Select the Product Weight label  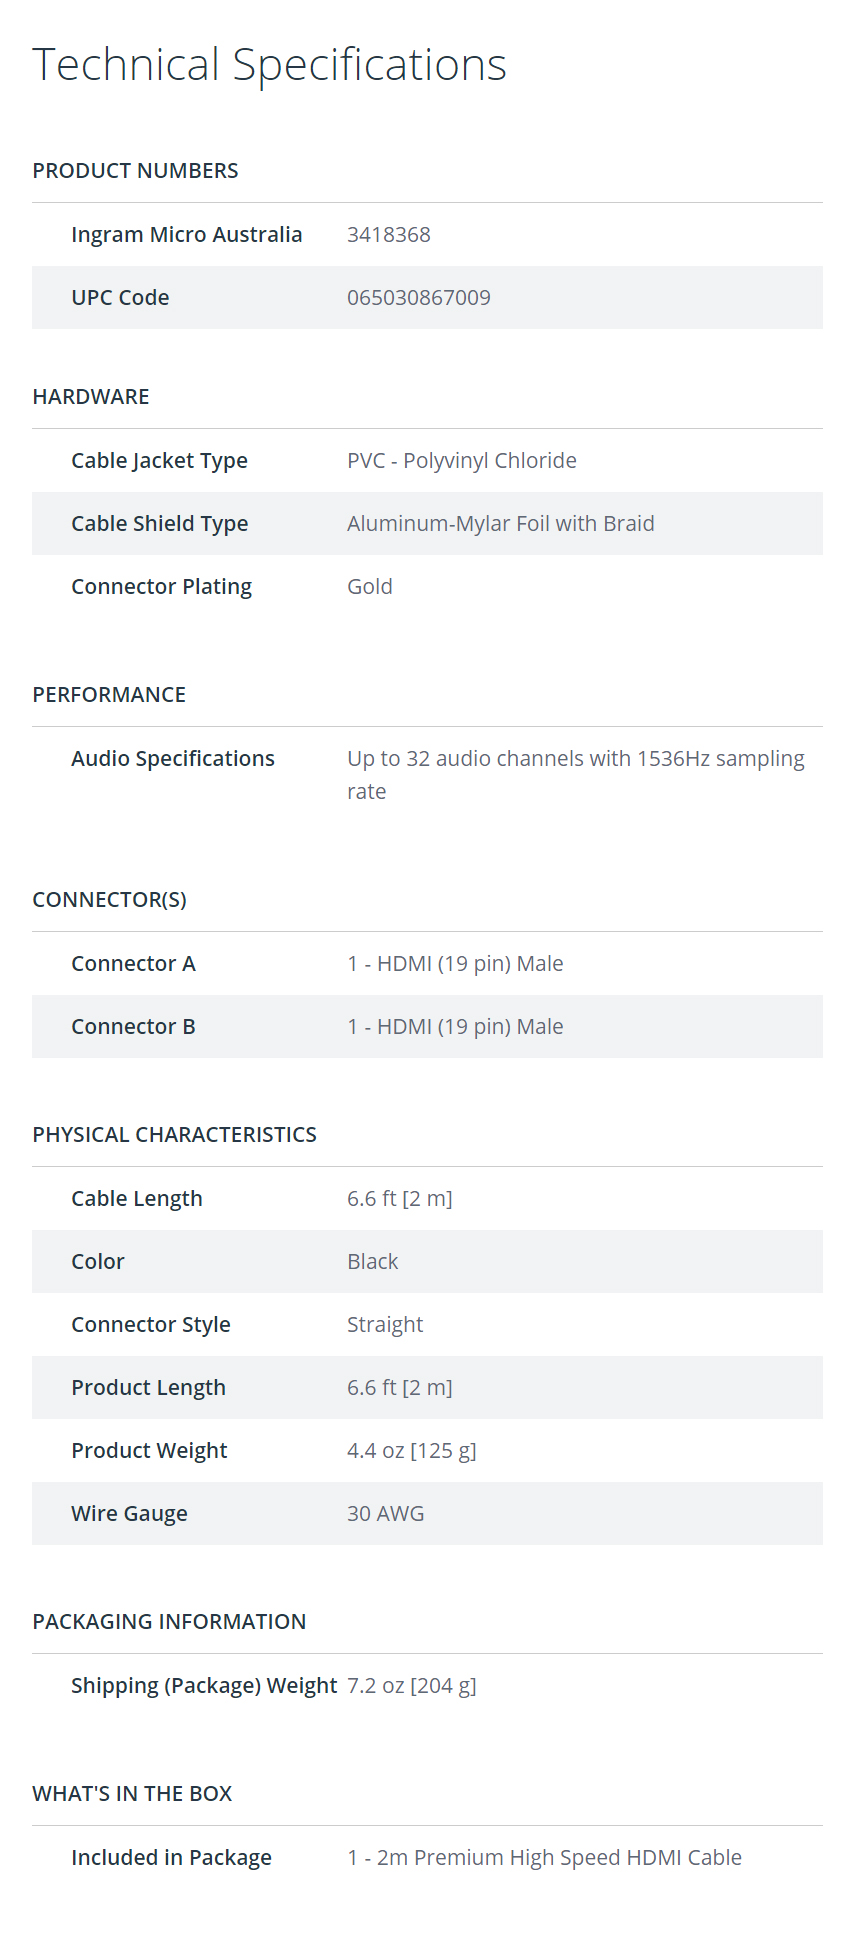[x=149, y=1451]
